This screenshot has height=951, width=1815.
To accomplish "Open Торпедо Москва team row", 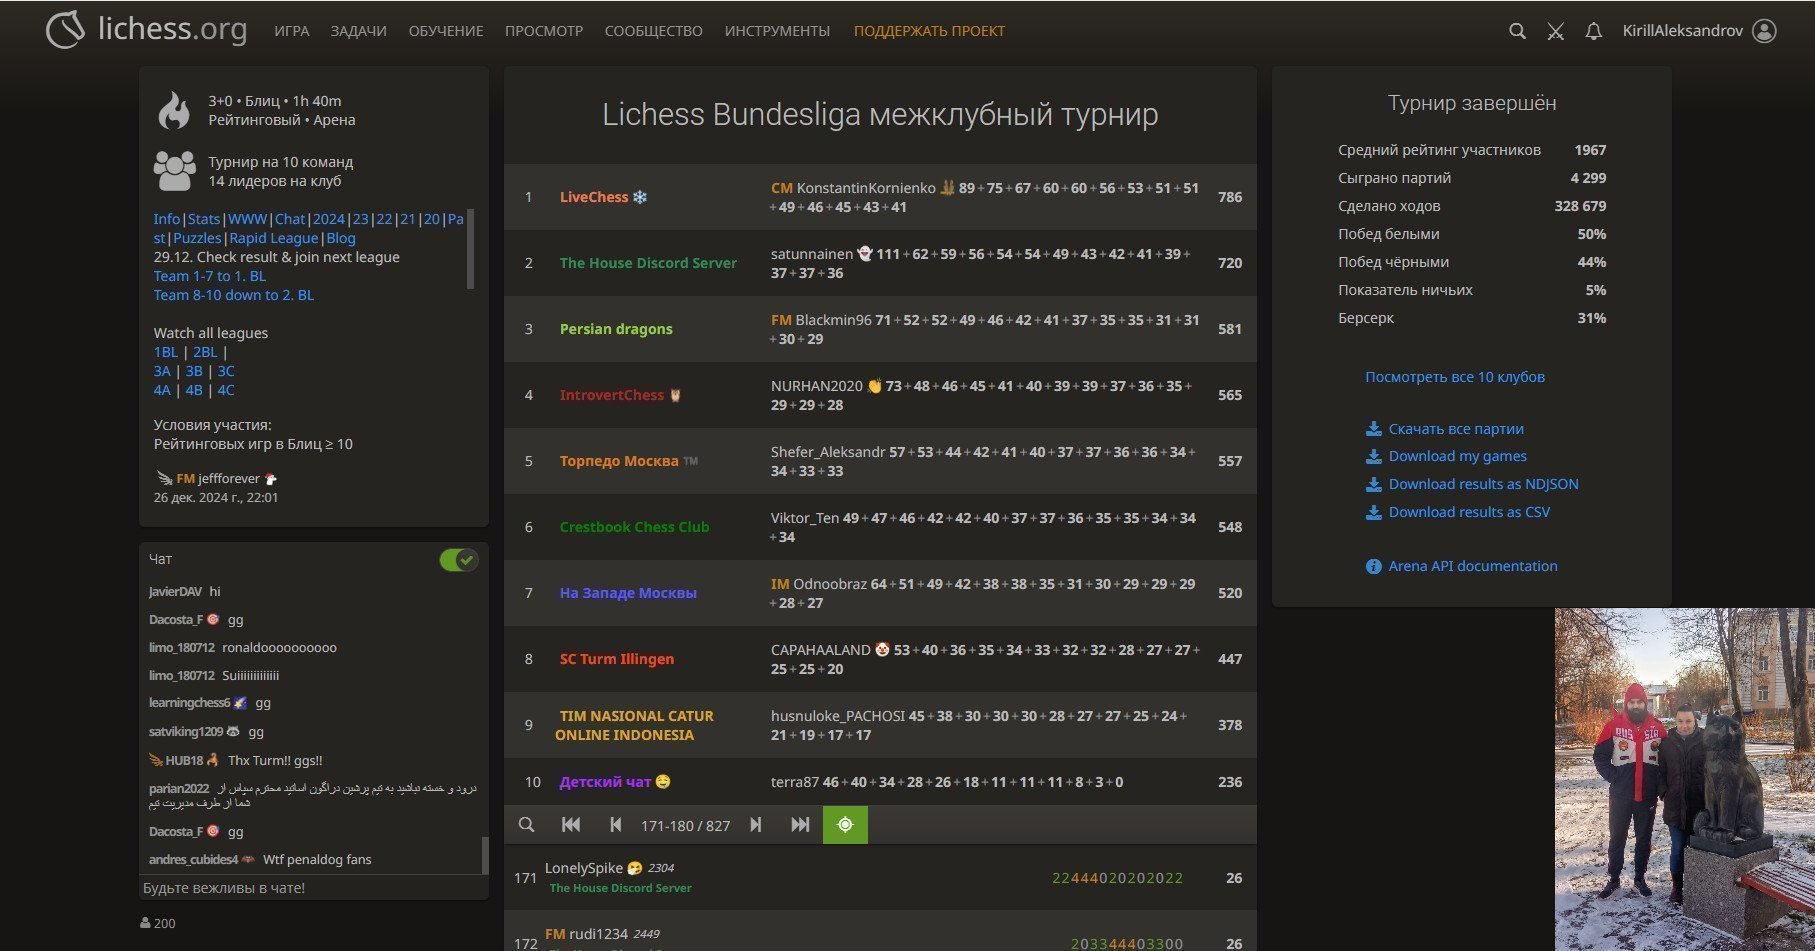I will [880, 461].
